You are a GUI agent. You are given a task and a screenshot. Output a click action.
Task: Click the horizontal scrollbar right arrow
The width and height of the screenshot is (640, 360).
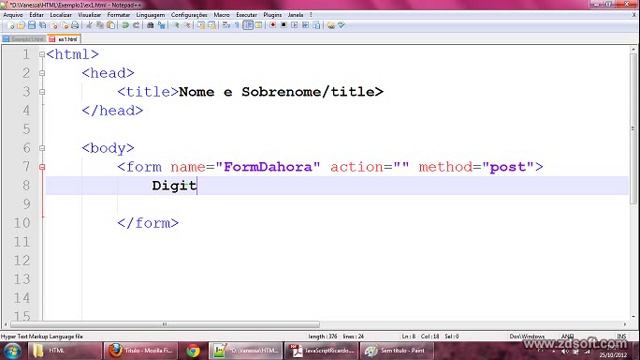point(625,324)
